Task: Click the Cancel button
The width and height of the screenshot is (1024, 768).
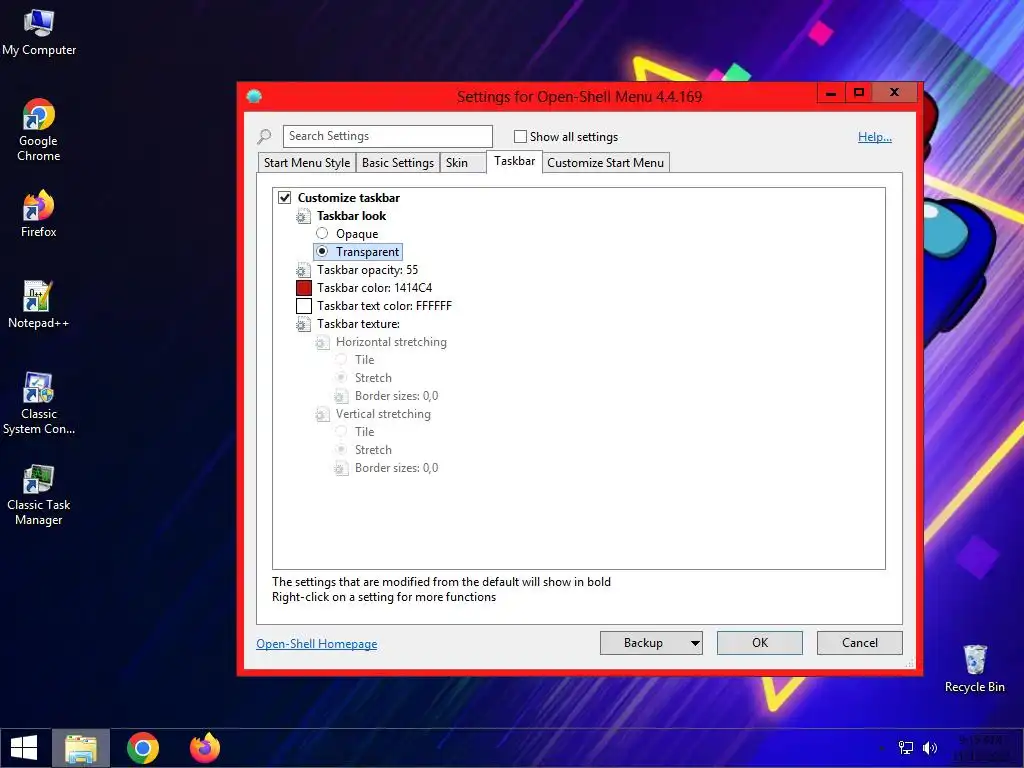Action: 859,643
